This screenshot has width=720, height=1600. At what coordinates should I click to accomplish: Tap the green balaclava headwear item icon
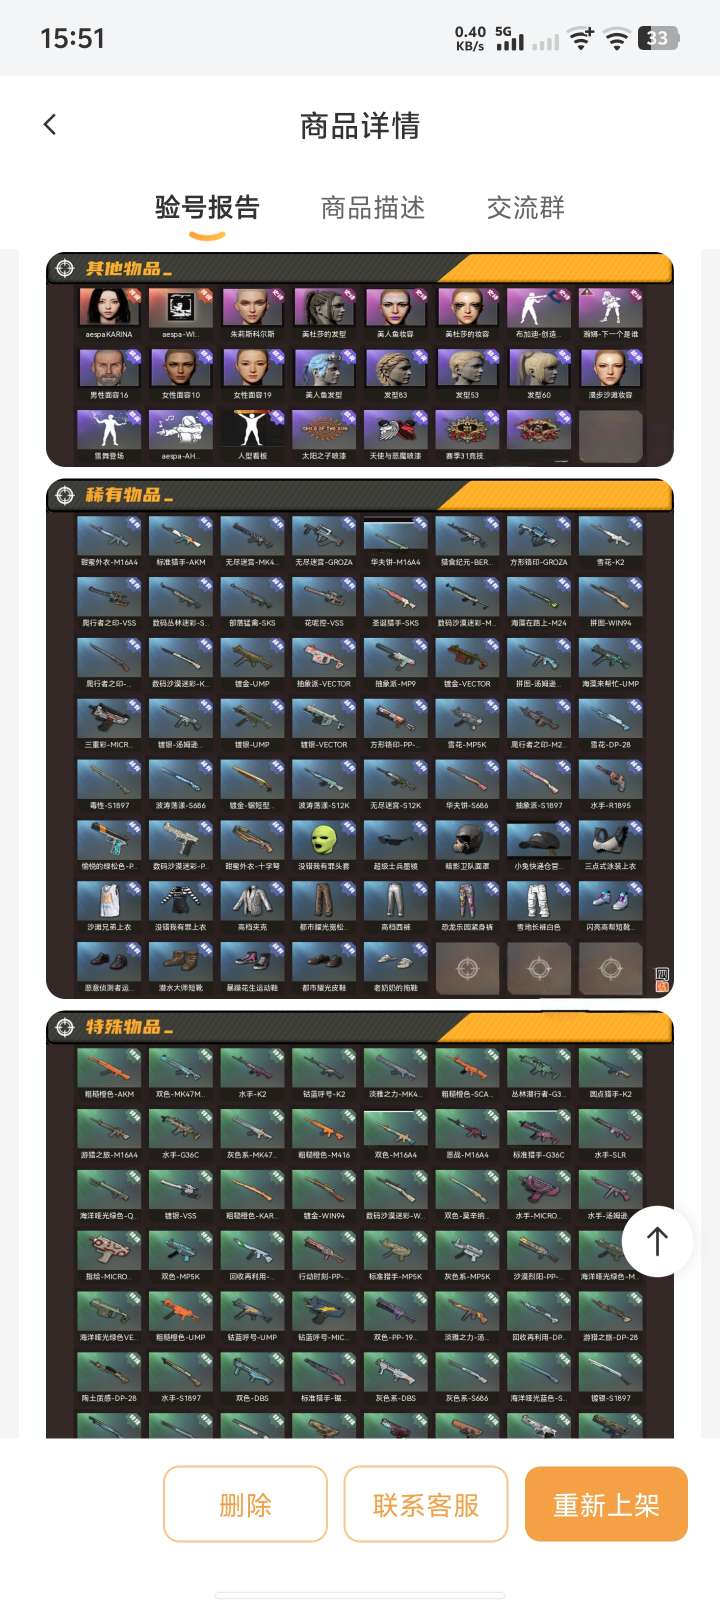(323, 841)
